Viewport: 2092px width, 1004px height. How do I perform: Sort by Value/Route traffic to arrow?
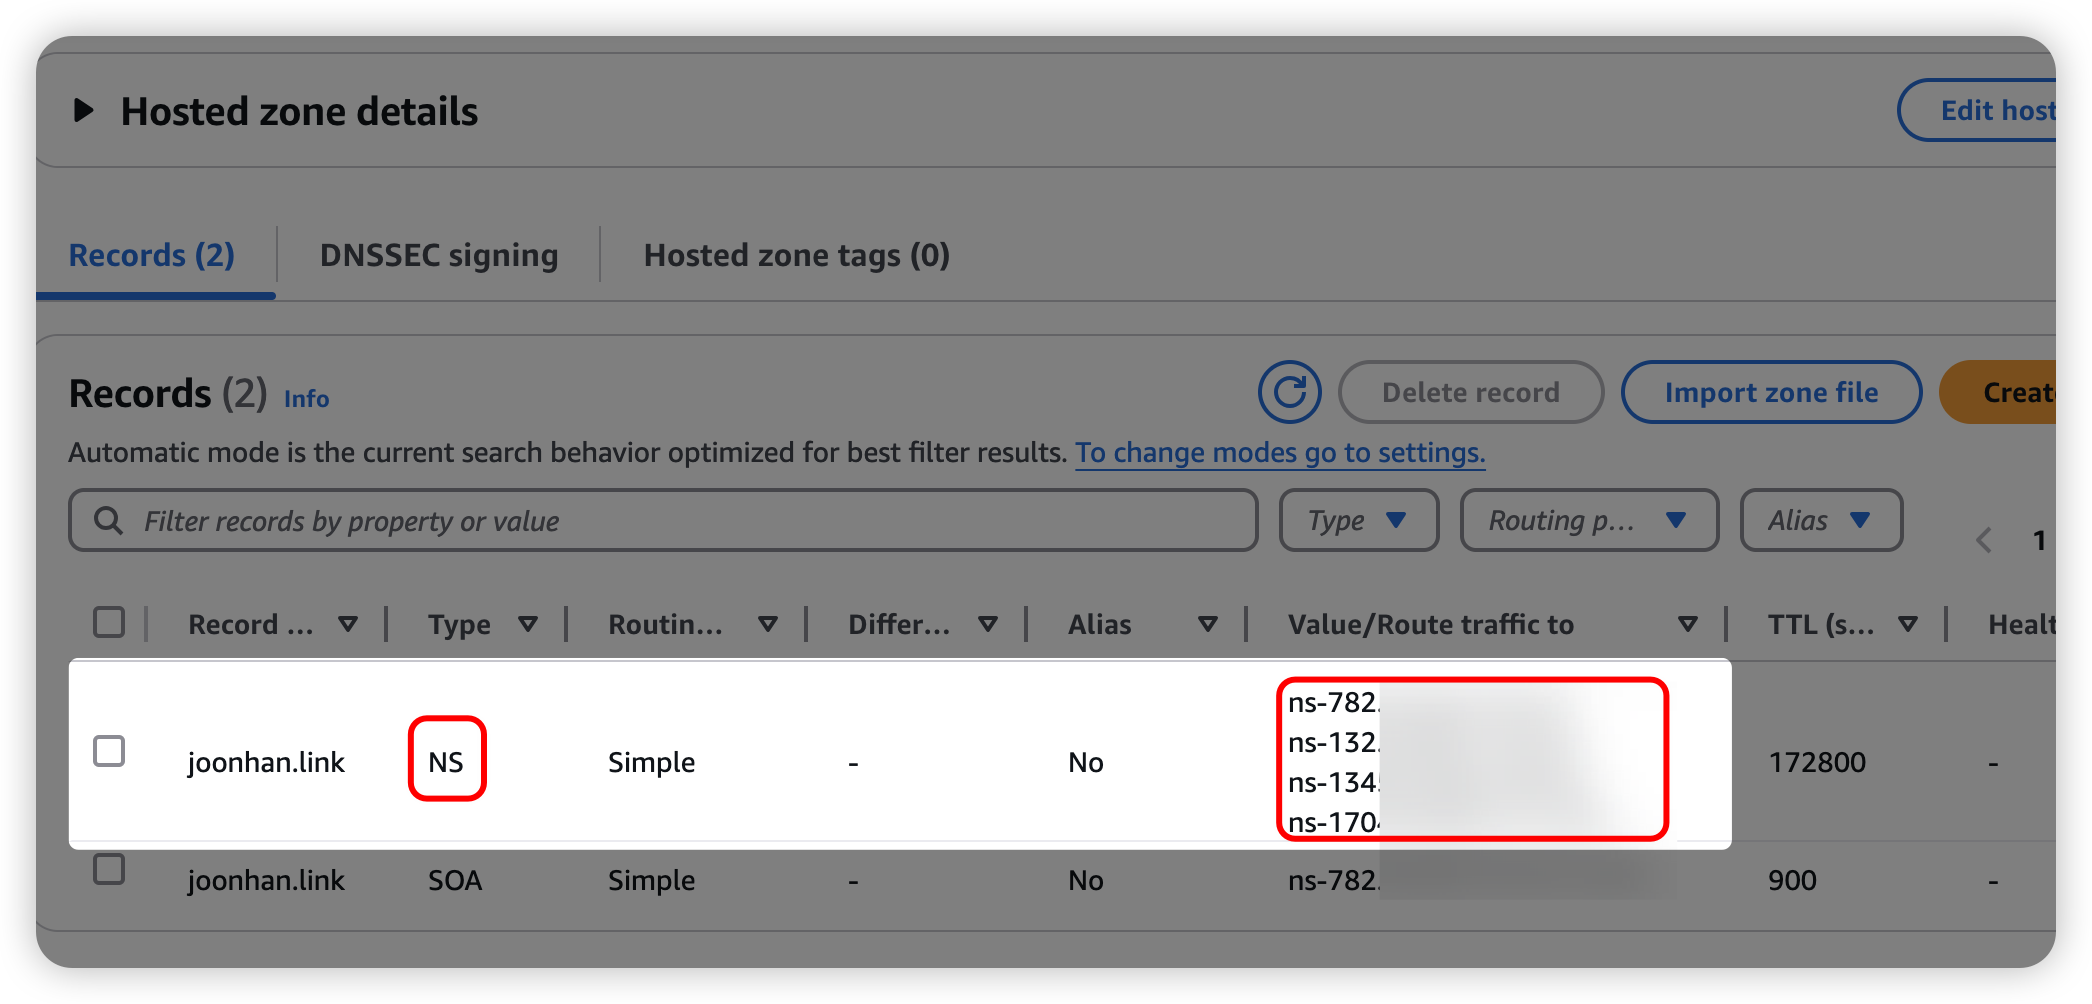point(1688,624)
